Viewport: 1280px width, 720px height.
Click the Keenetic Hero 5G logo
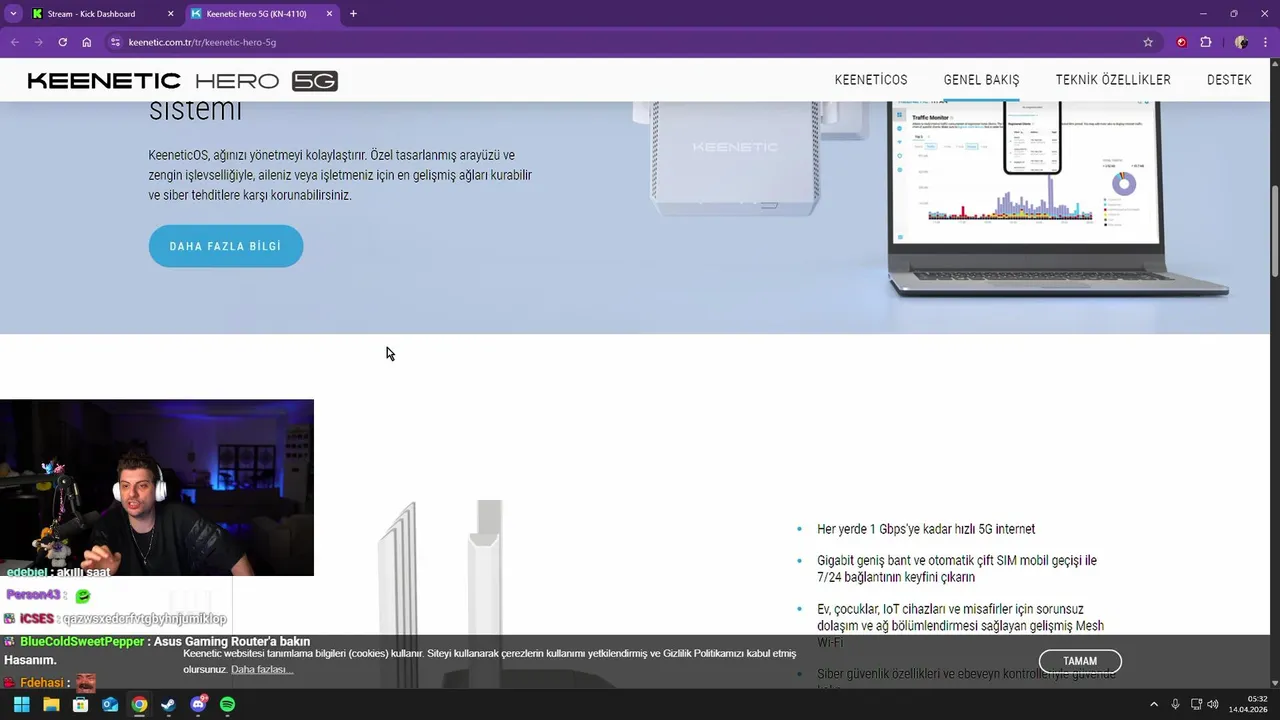coord(183,81)
